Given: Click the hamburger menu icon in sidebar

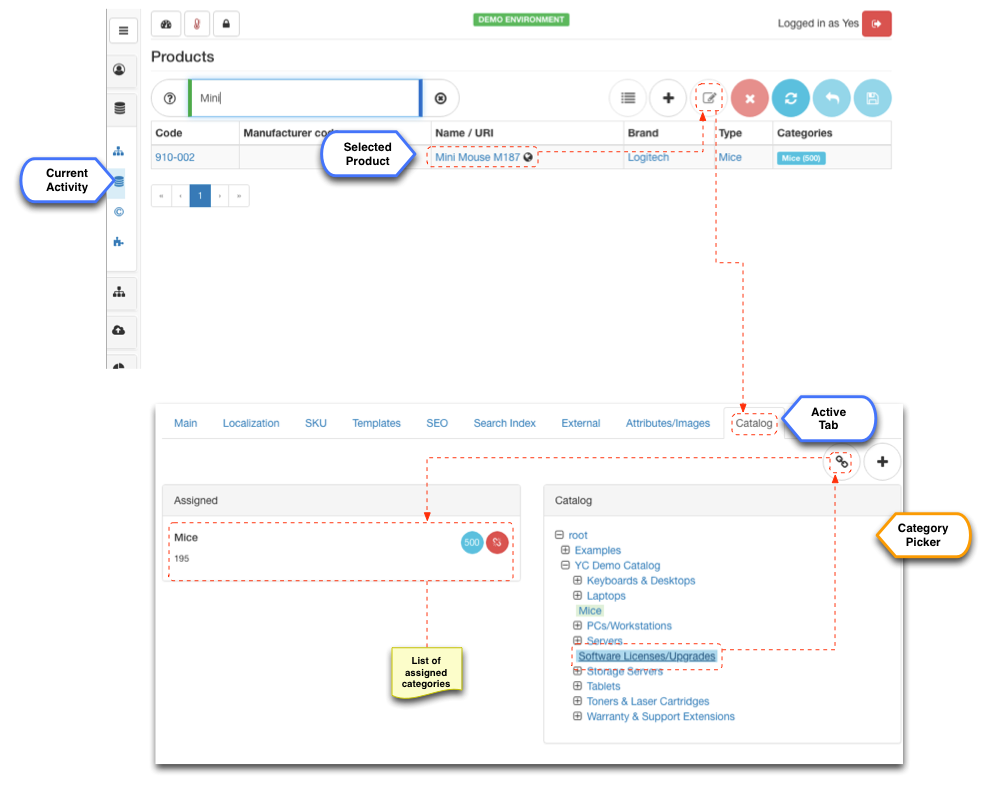Looking at the screenshot, I should point(122,30).
